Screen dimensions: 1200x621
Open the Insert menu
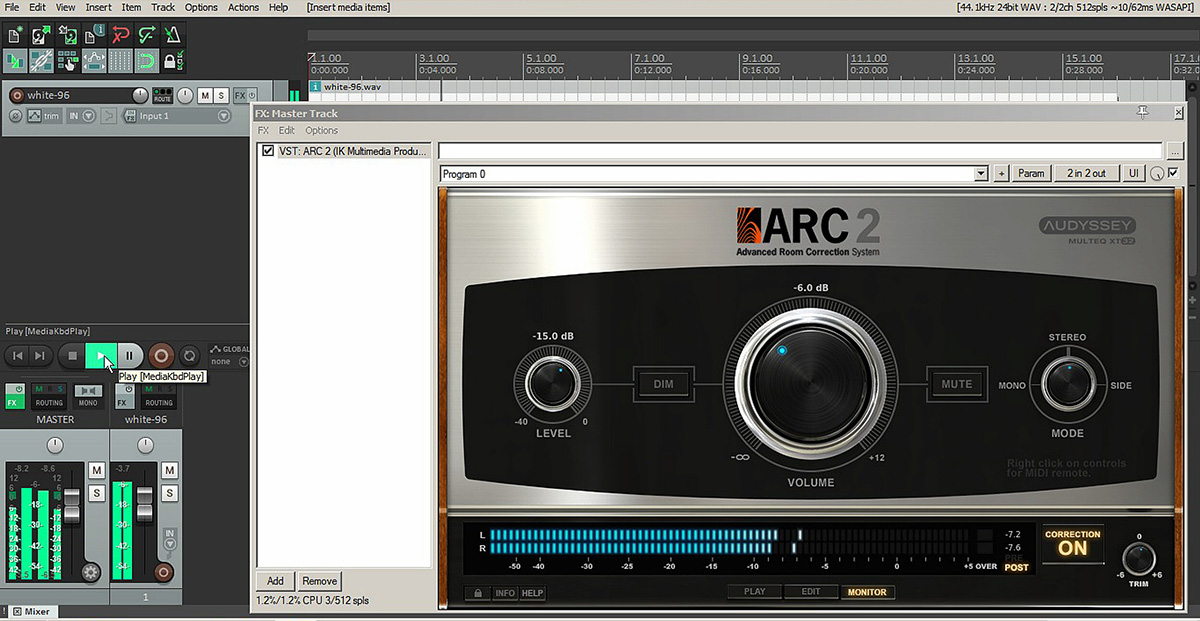click(98, 7)
